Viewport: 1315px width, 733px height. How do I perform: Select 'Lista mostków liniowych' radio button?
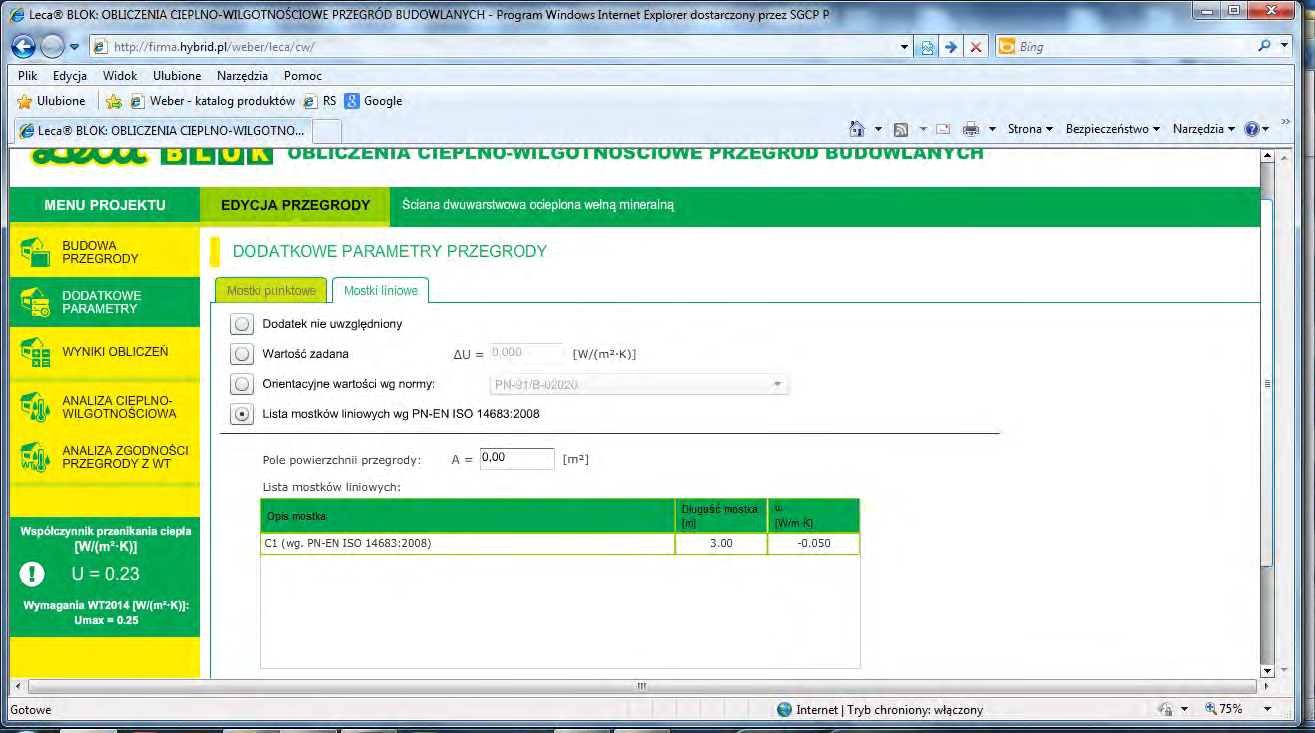tap(241, 413)
